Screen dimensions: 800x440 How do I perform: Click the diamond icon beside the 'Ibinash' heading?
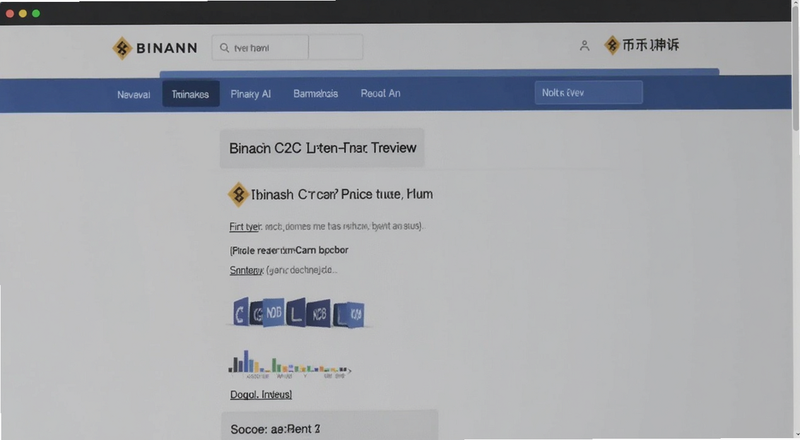click(x=238, y=194)
